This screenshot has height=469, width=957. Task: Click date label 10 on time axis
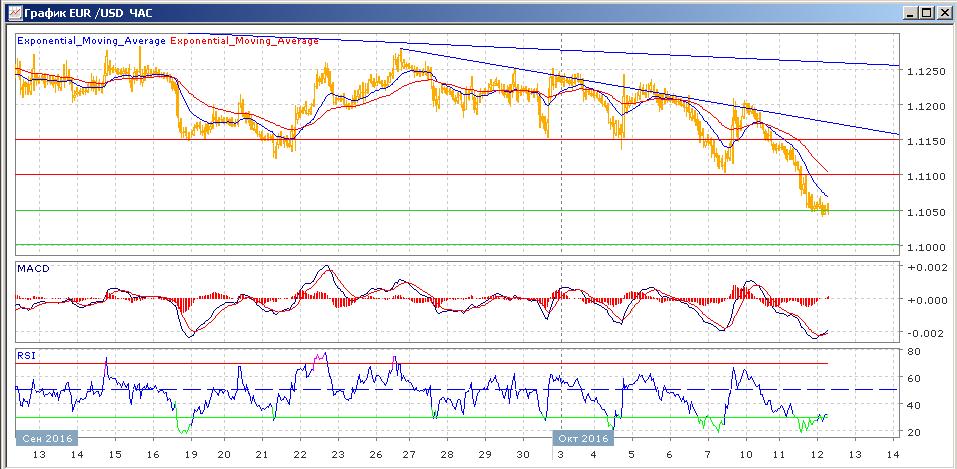[x=745, y=455]
